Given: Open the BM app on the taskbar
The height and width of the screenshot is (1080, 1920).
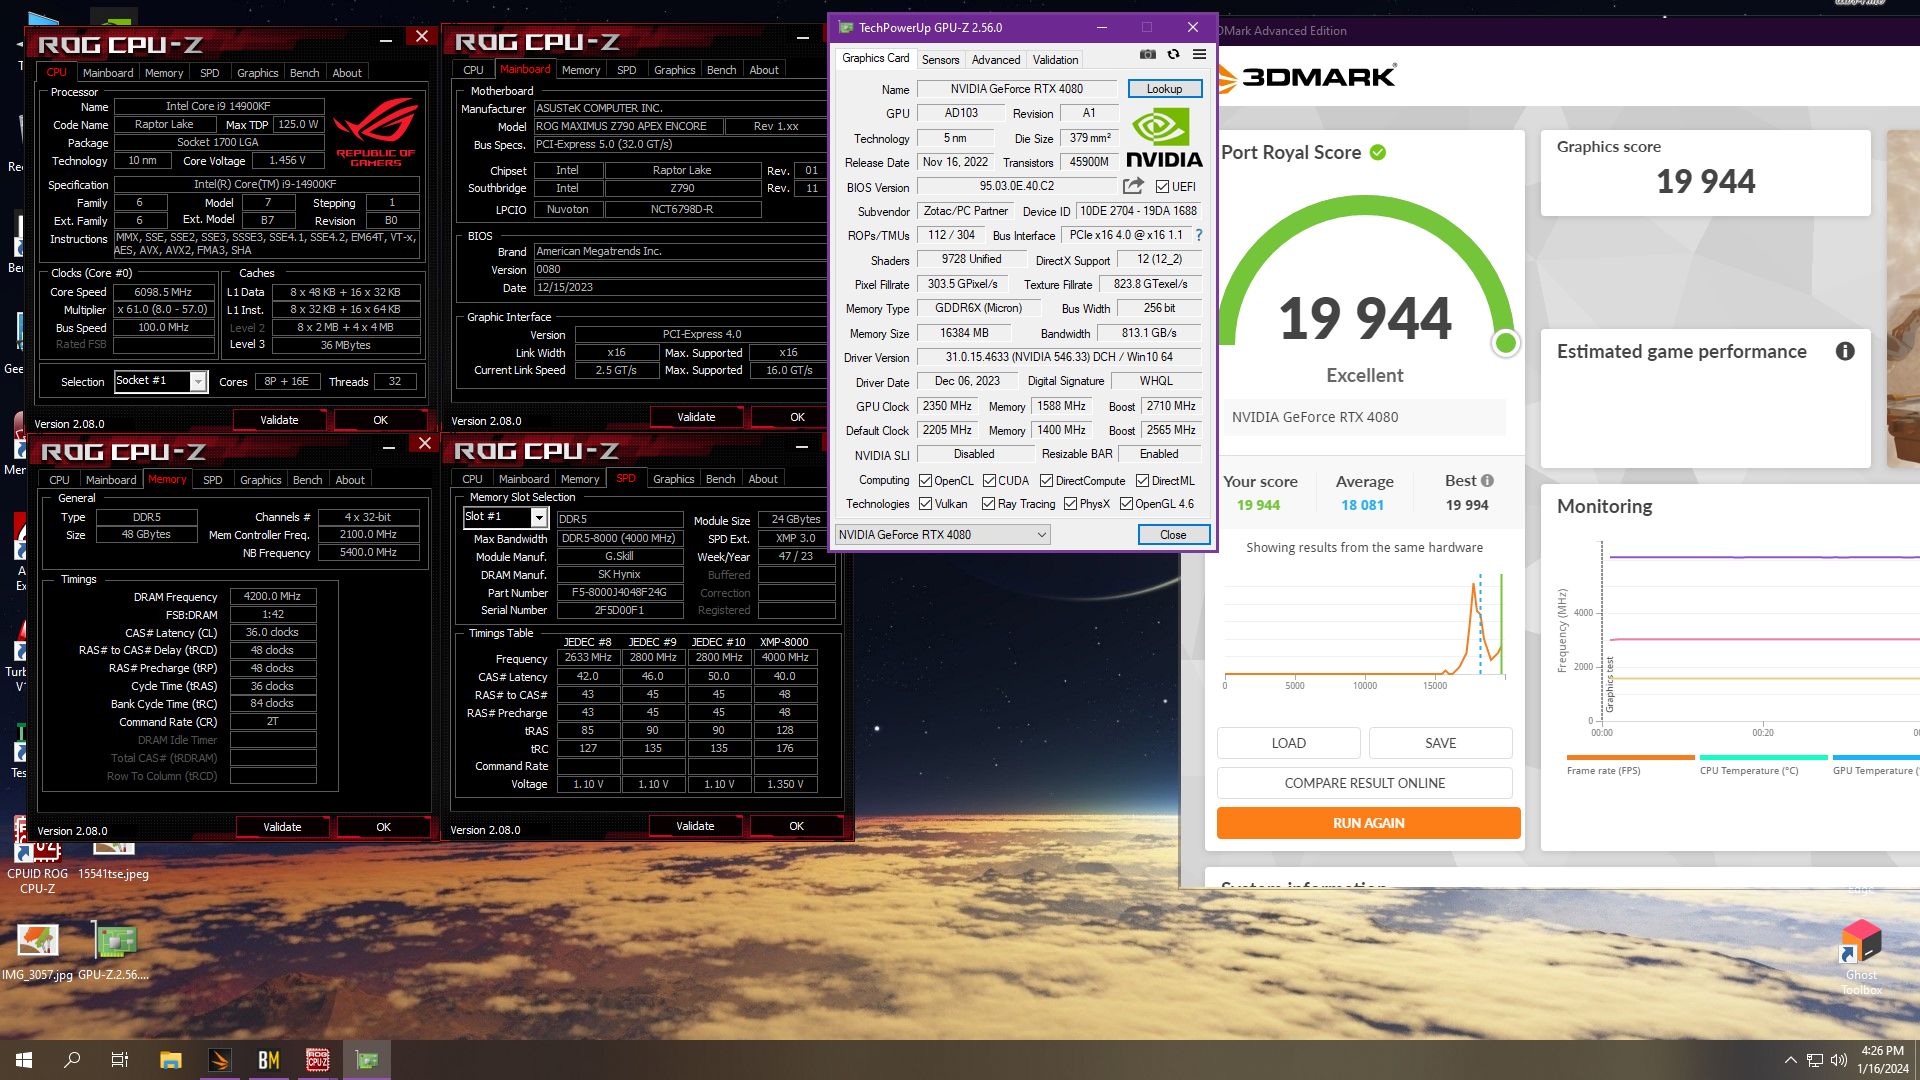Looking at the screenshot, I should [x=269, y=1060].
